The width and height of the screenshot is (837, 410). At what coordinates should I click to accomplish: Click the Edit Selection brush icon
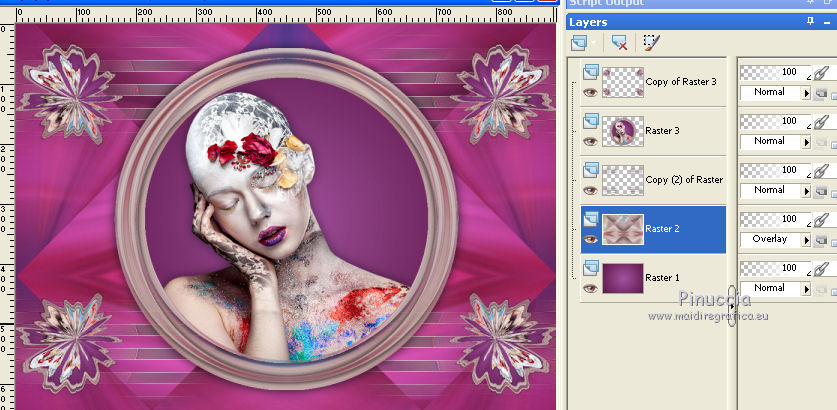[651, 43]
